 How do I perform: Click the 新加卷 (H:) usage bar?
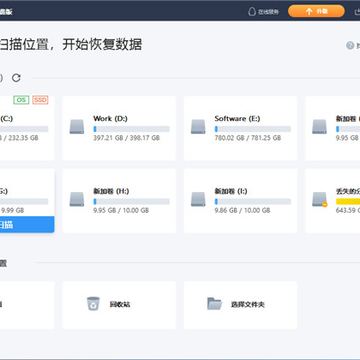click(x=131, y=201)
